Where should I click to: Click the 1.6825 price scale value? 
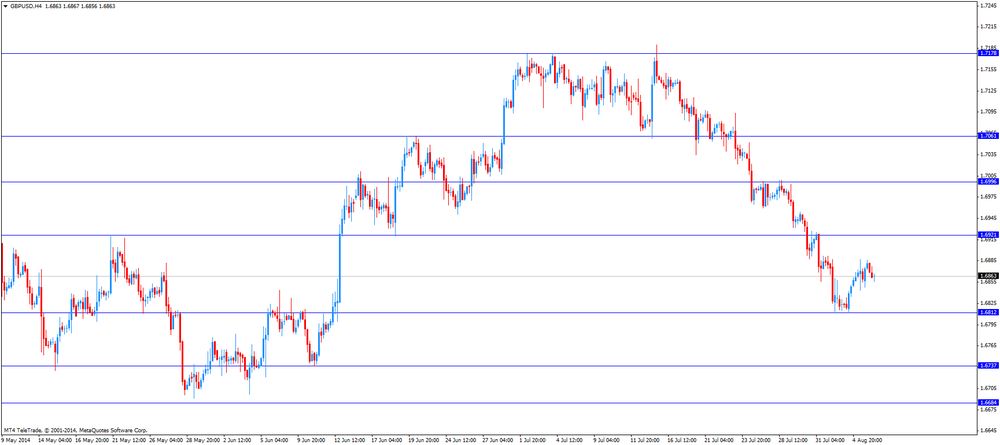point(988,303)
